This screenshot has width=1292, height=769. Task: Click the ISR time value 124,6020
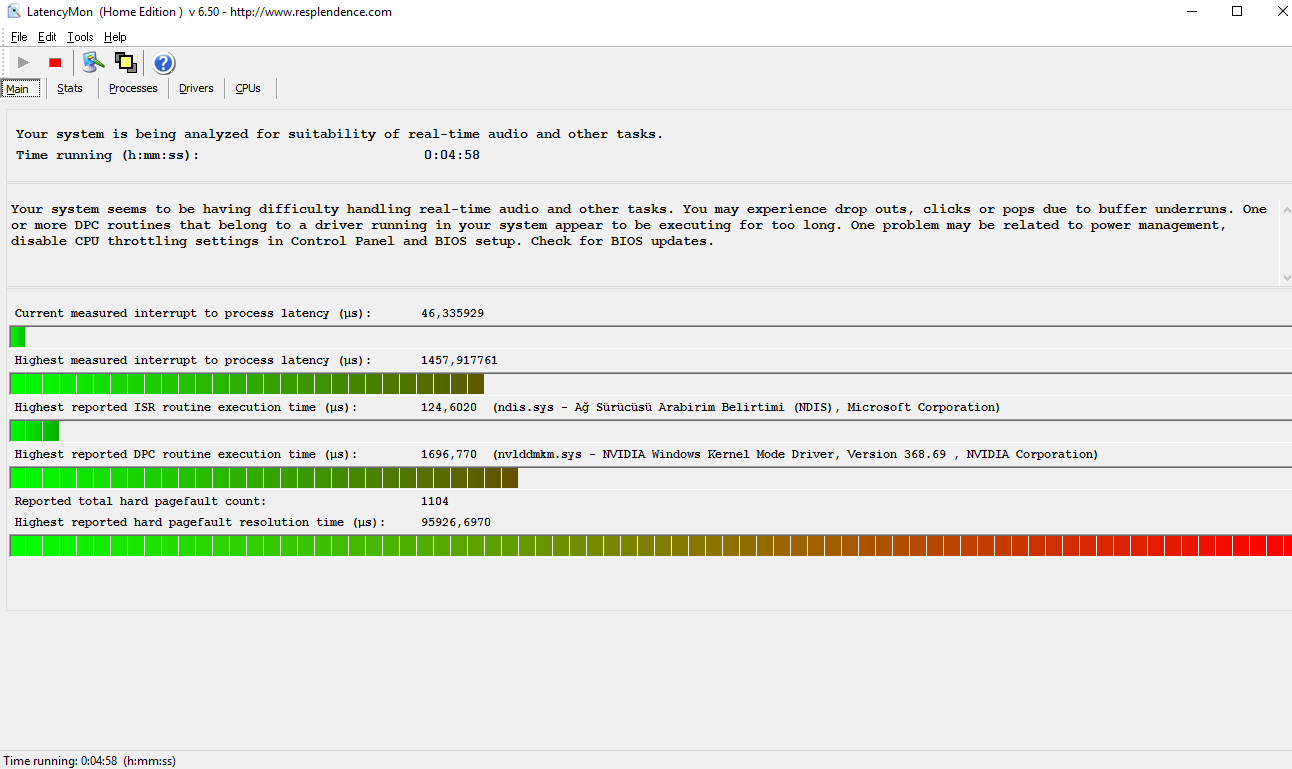[449, 407]
